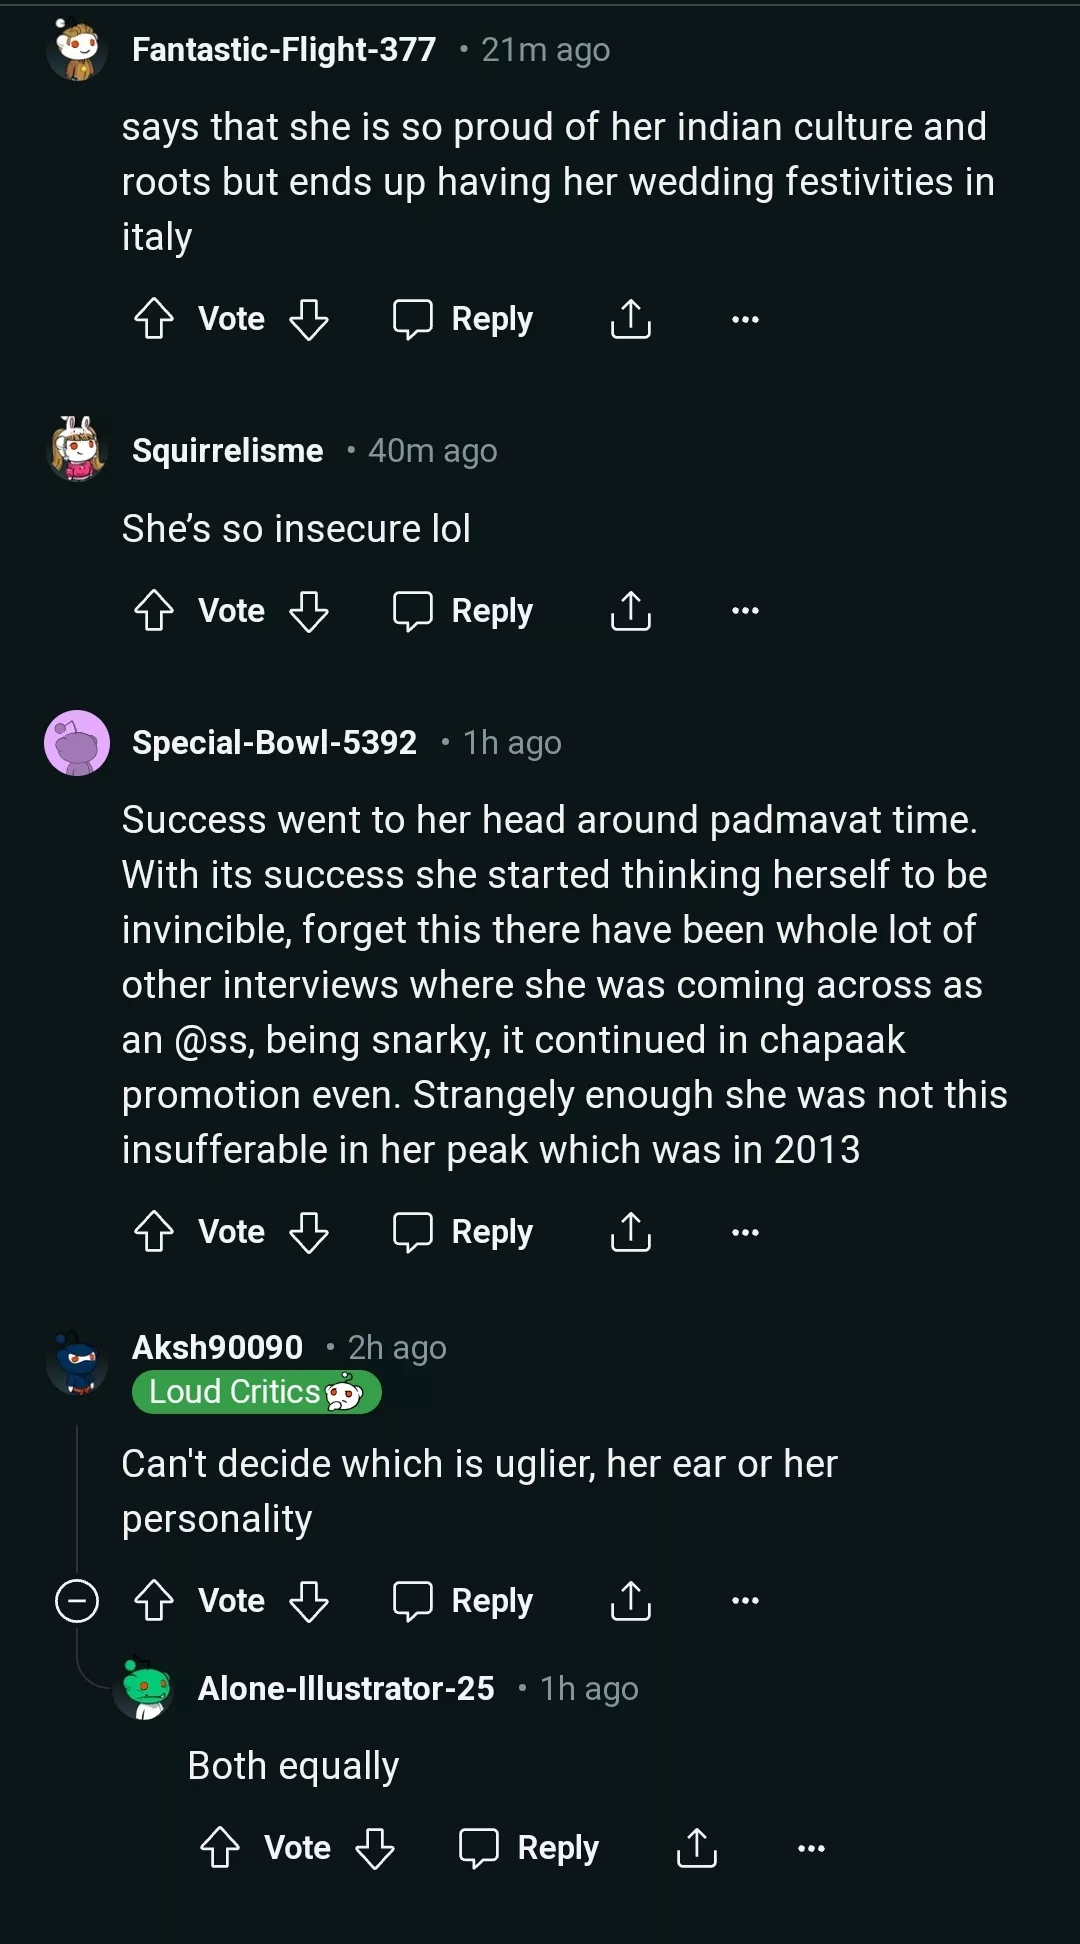Collapse Aksh90090's comment thread

pyautogui.click(x=77, y=1601)
